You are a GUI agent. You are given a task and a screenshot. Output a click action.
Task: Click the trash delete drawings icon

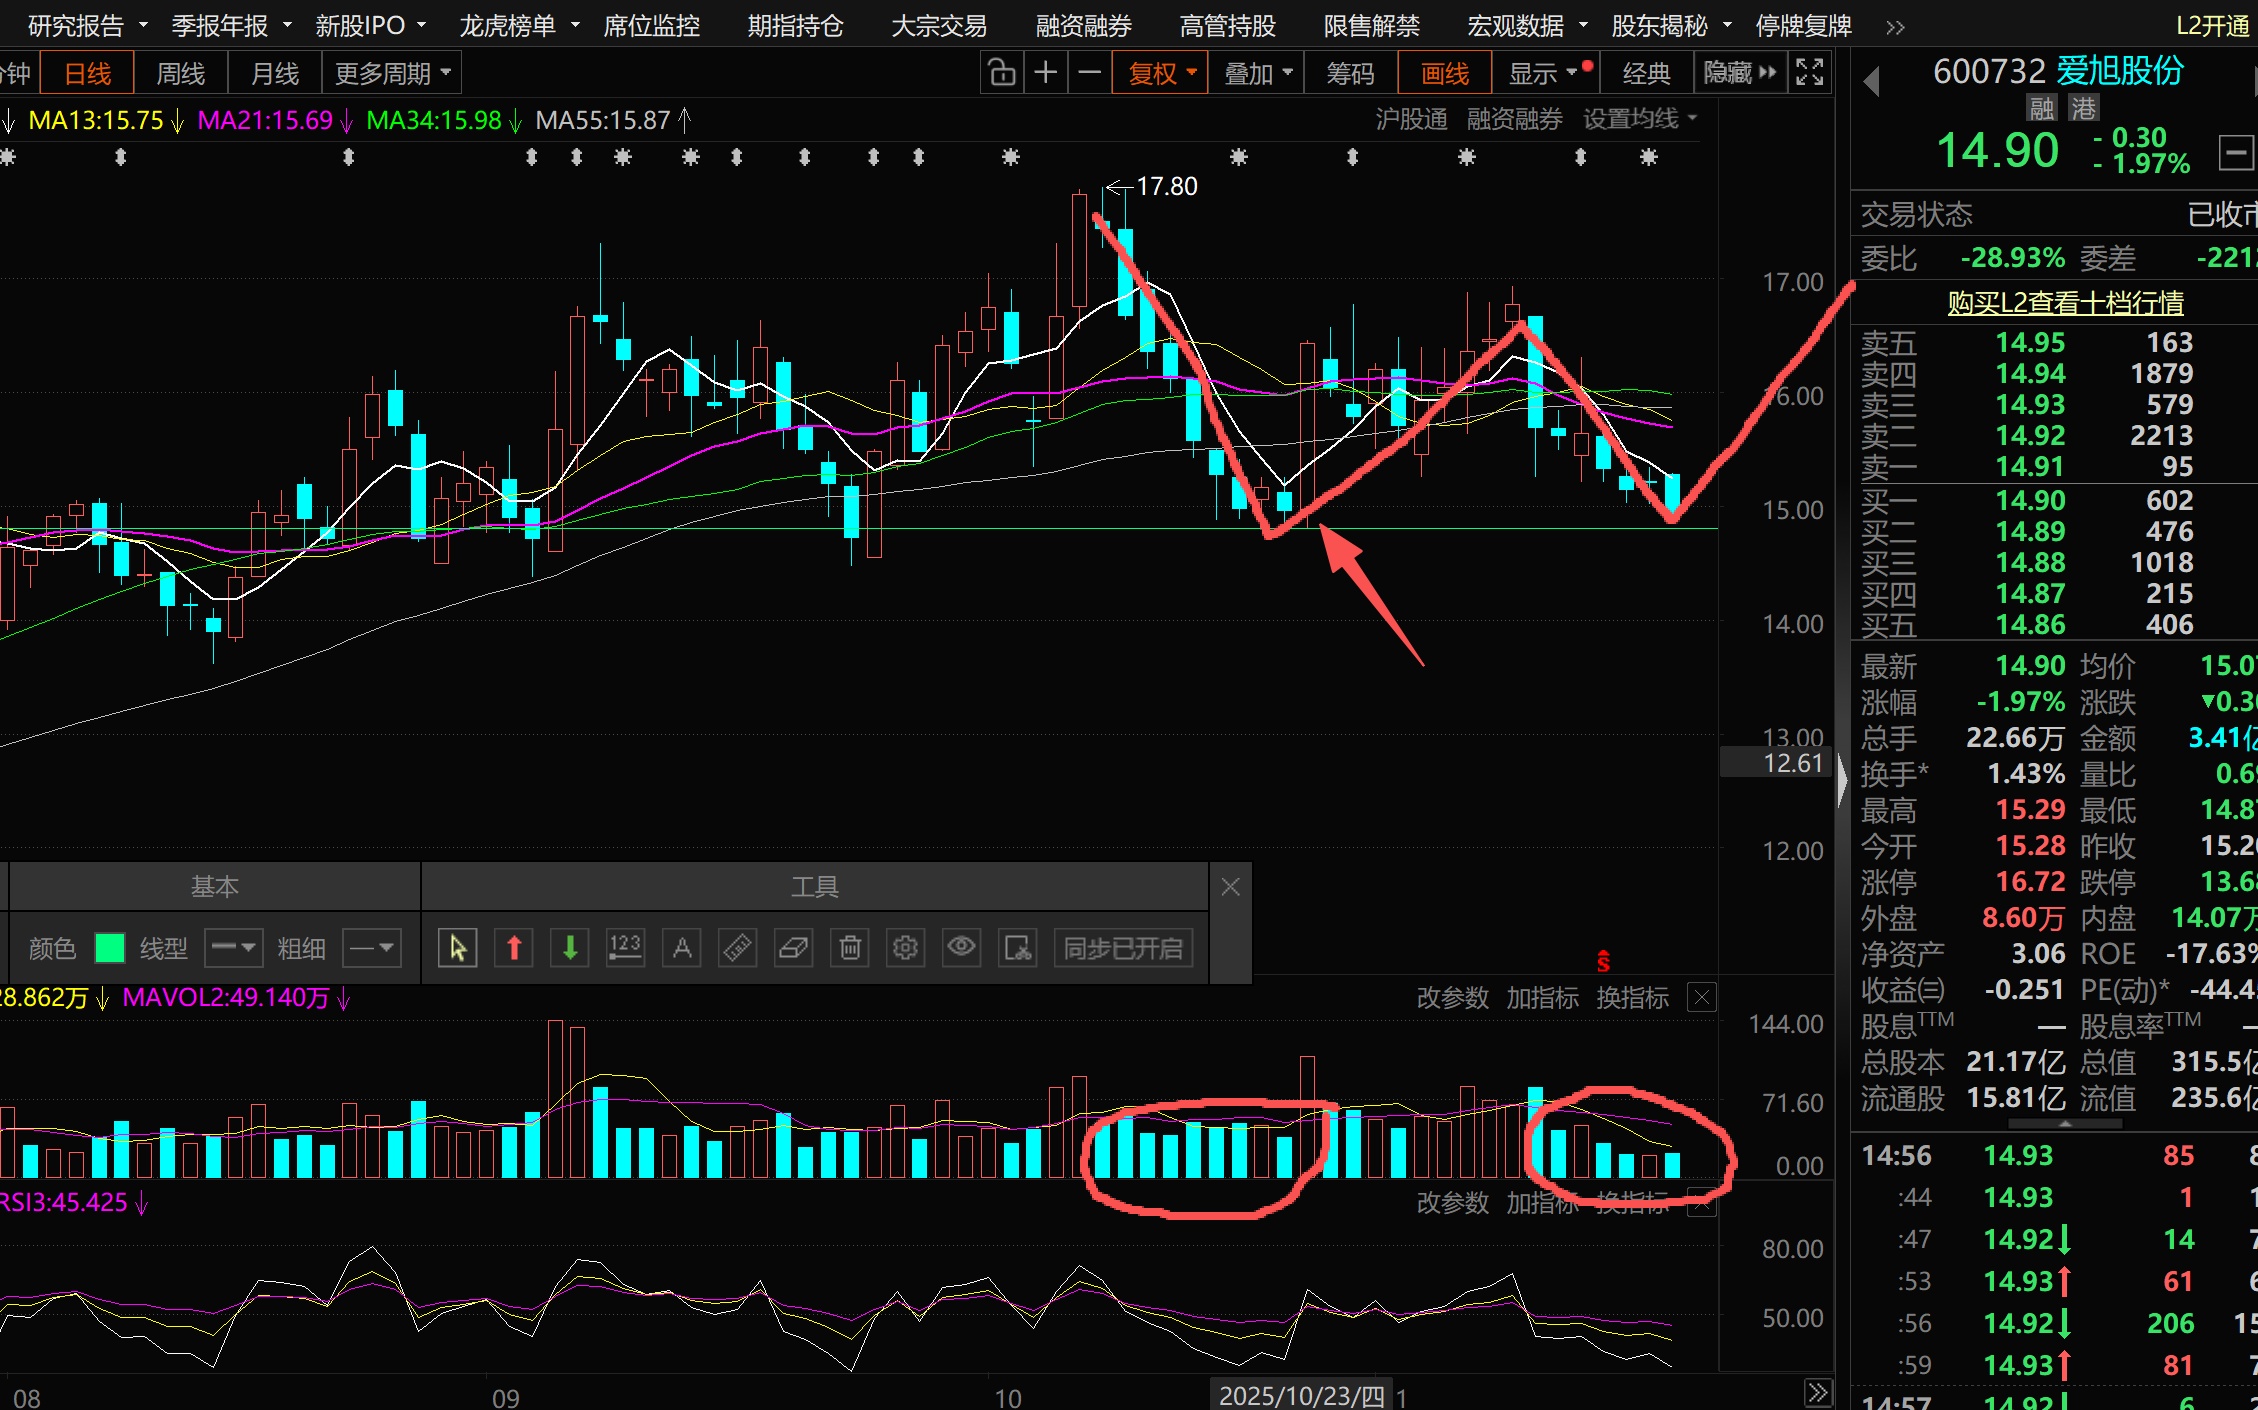click(850, 947)
